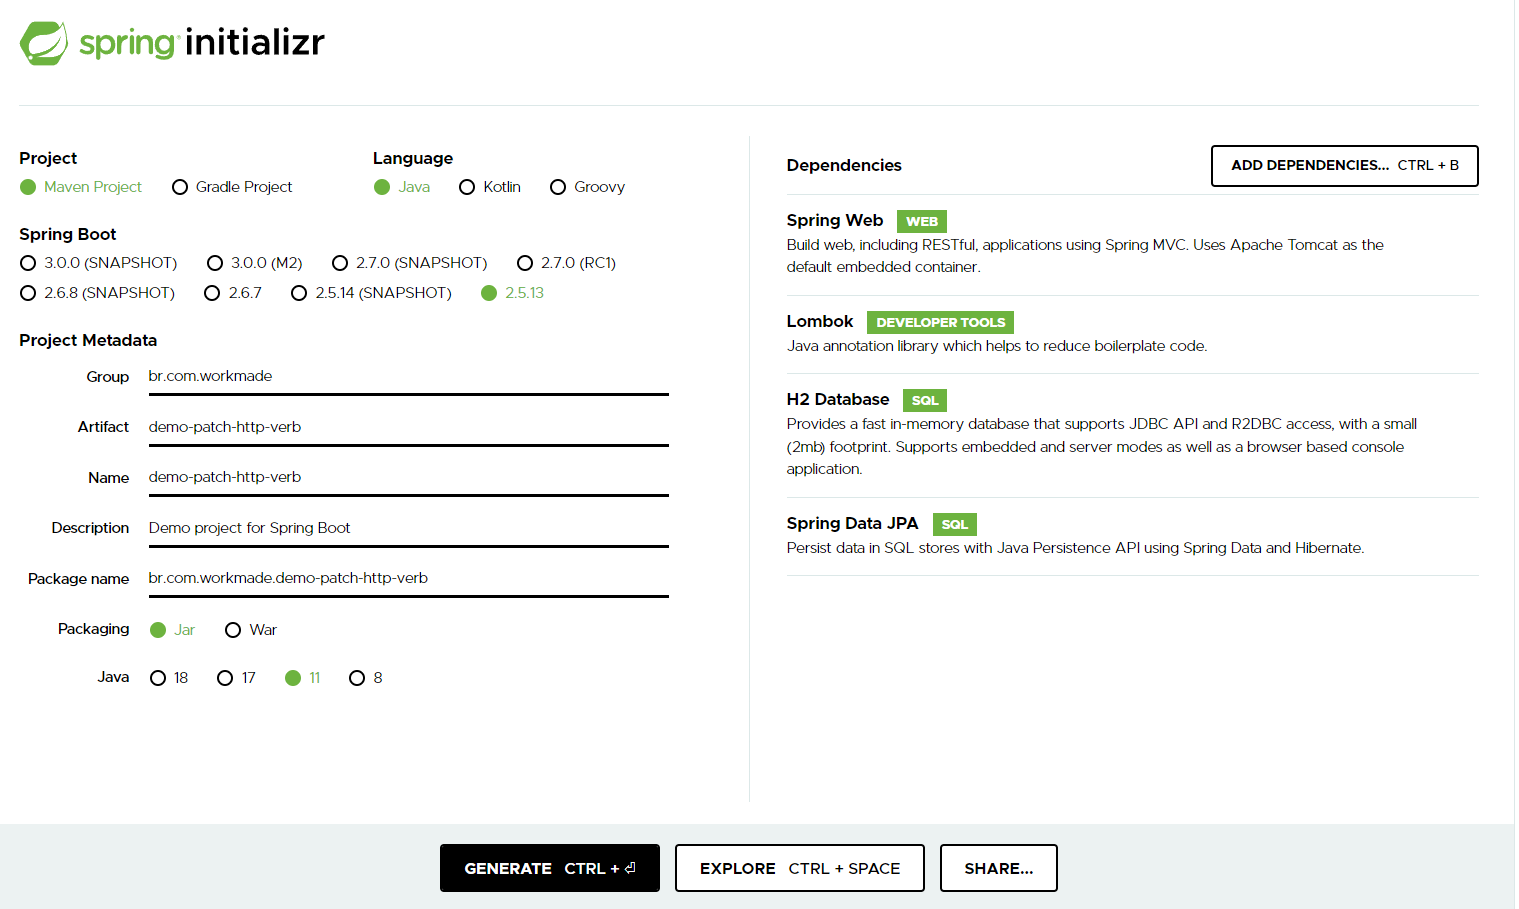The height and width of the screenshot is (909, 1519).
Task: Select Java version 18
Action: point(169,678)
